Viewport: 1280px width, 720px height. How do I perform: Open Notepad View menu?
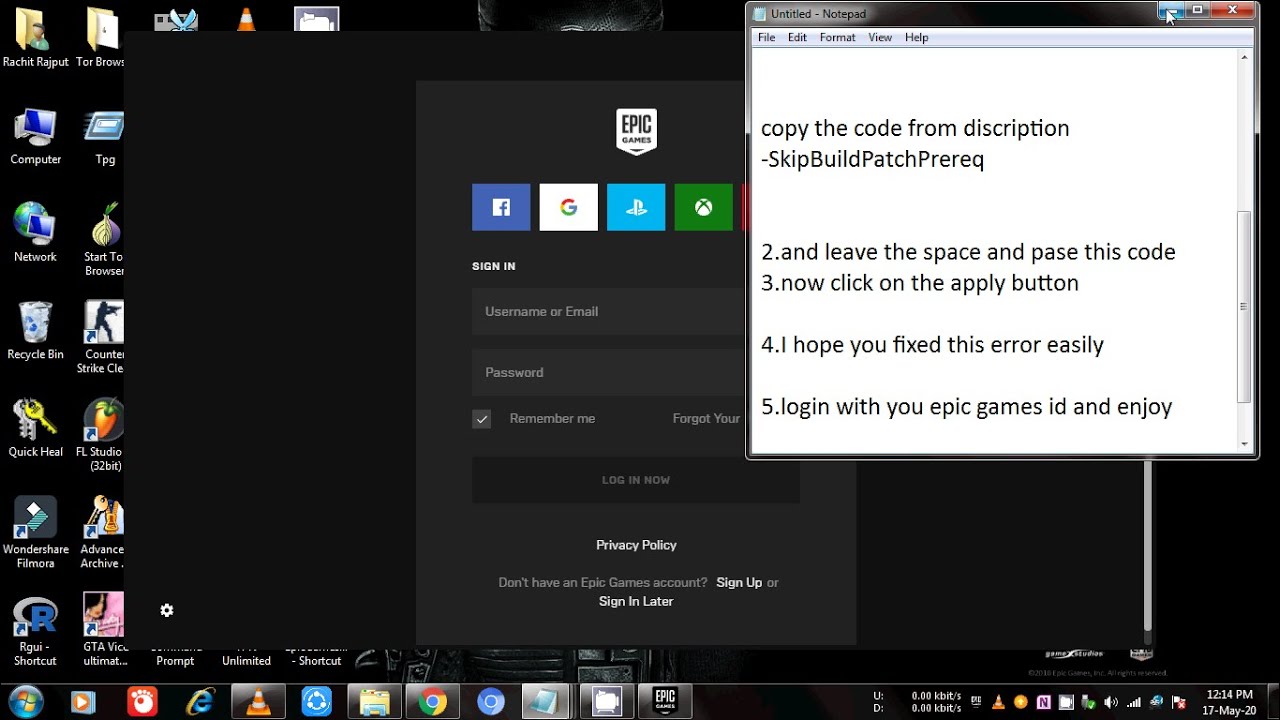point(880,37)
